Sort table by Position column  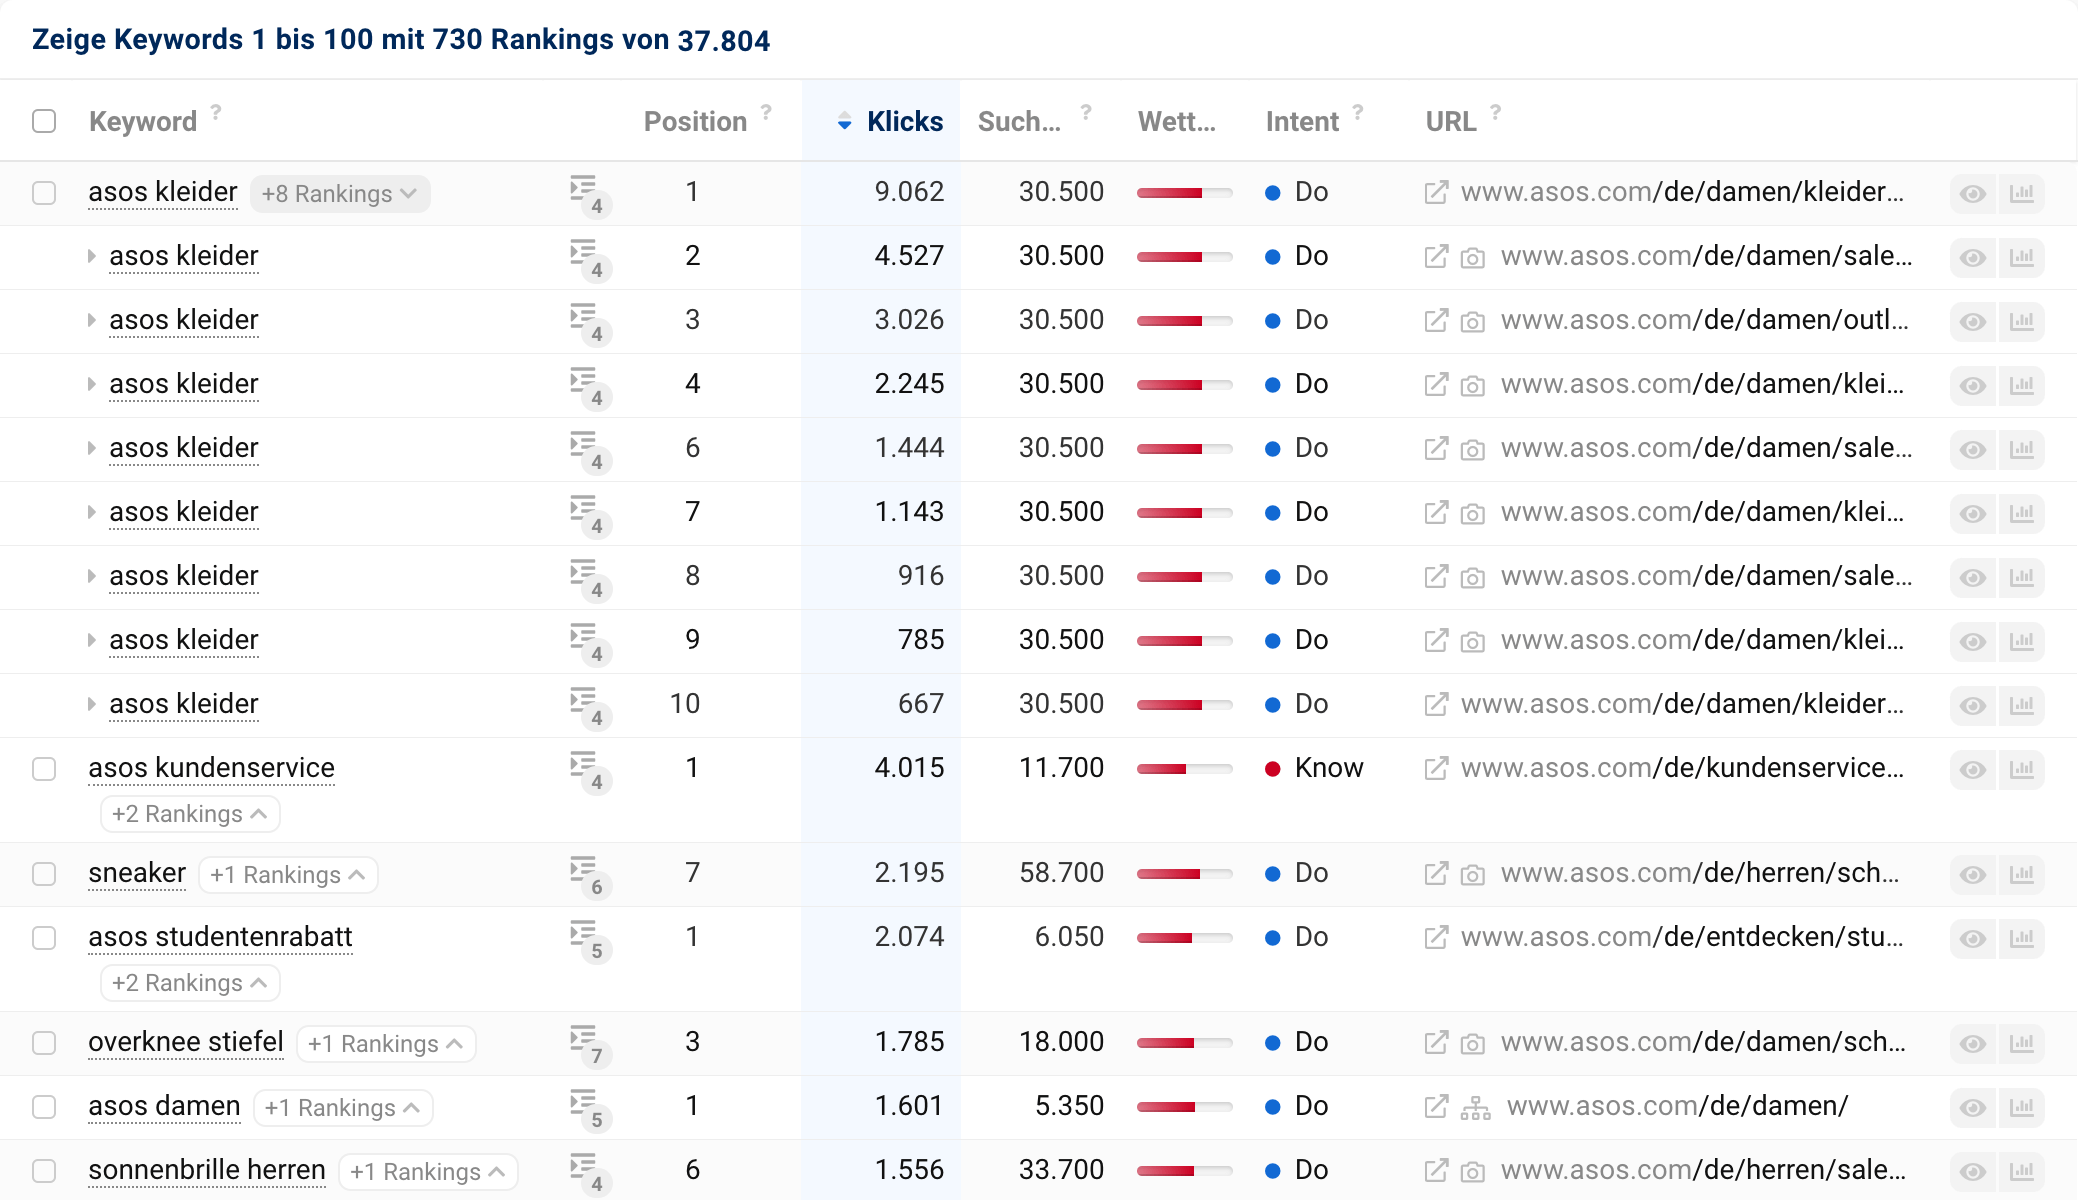pyautogui.click(x=695, y=121)
